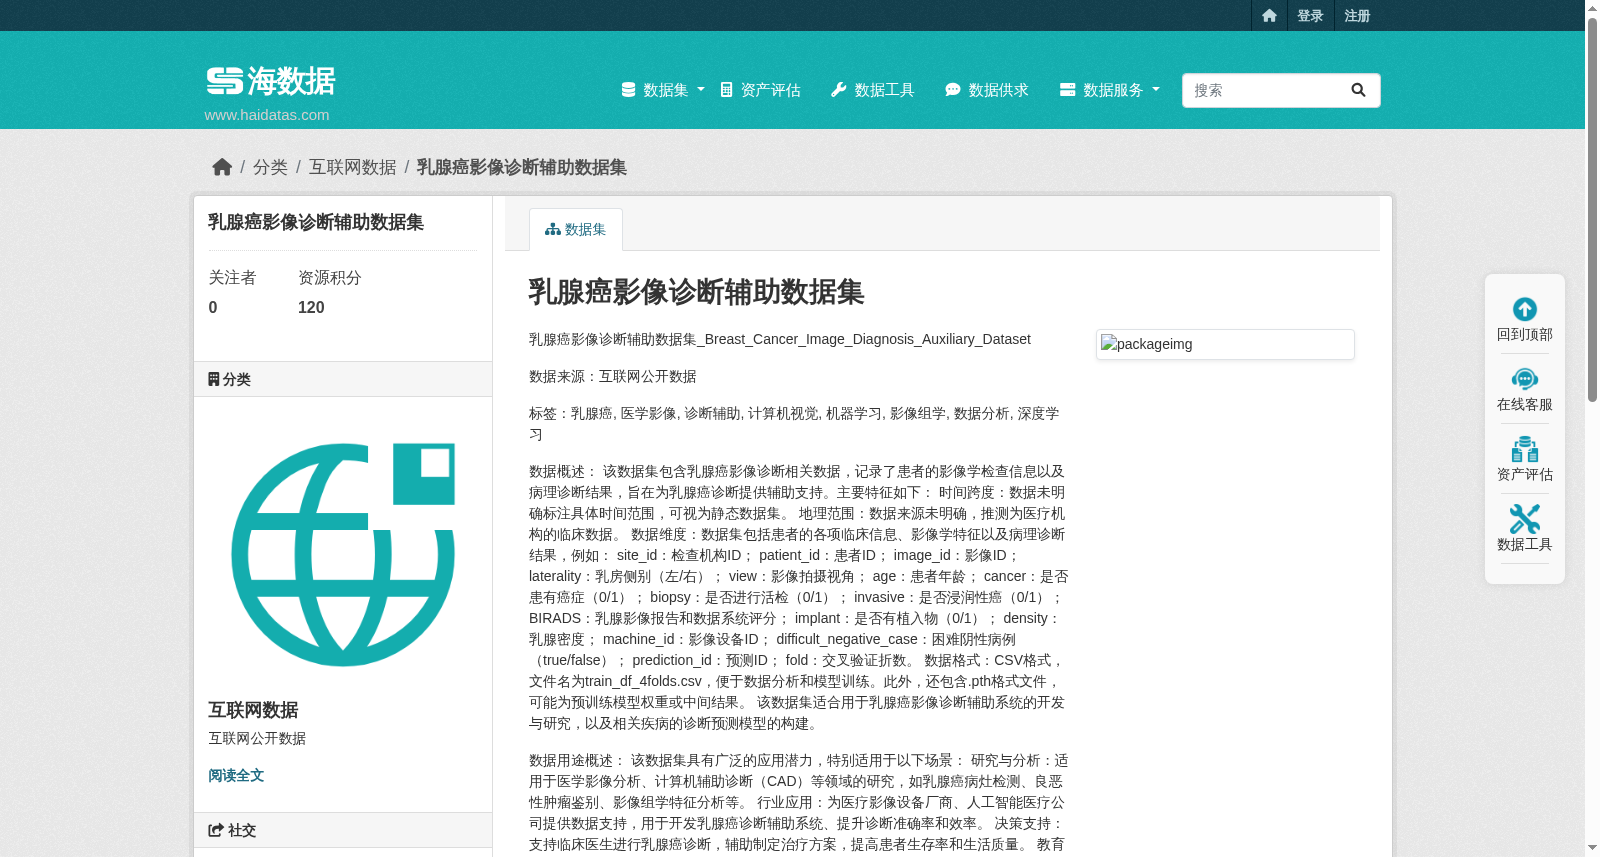Open the 注册 register link
The image size is (1600, 857).
coord(1357,15)
